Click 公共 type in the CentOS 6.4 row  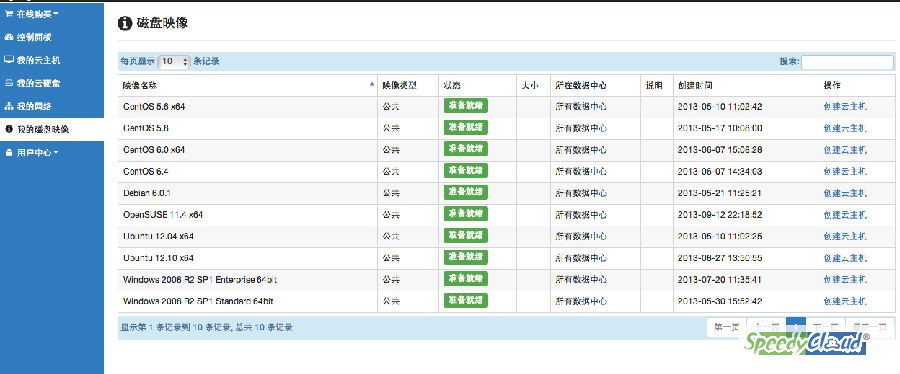(x=391, y=172)
